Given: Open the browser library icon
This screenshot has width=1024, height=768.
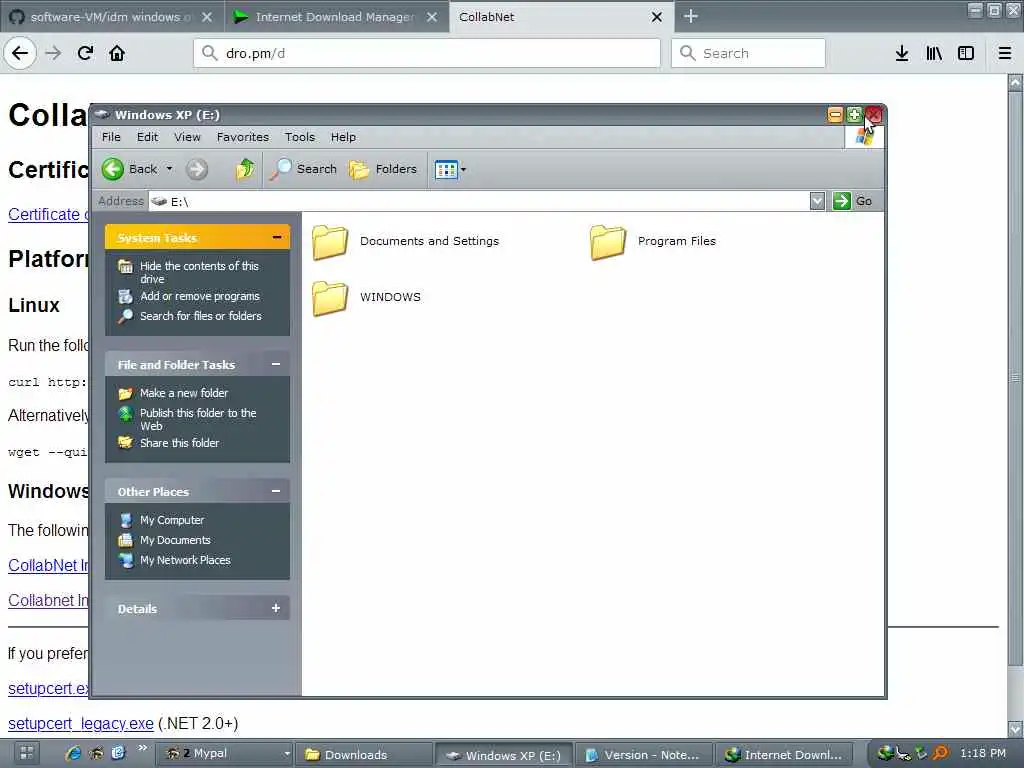Looking at the screenshot, I should 934,54.
